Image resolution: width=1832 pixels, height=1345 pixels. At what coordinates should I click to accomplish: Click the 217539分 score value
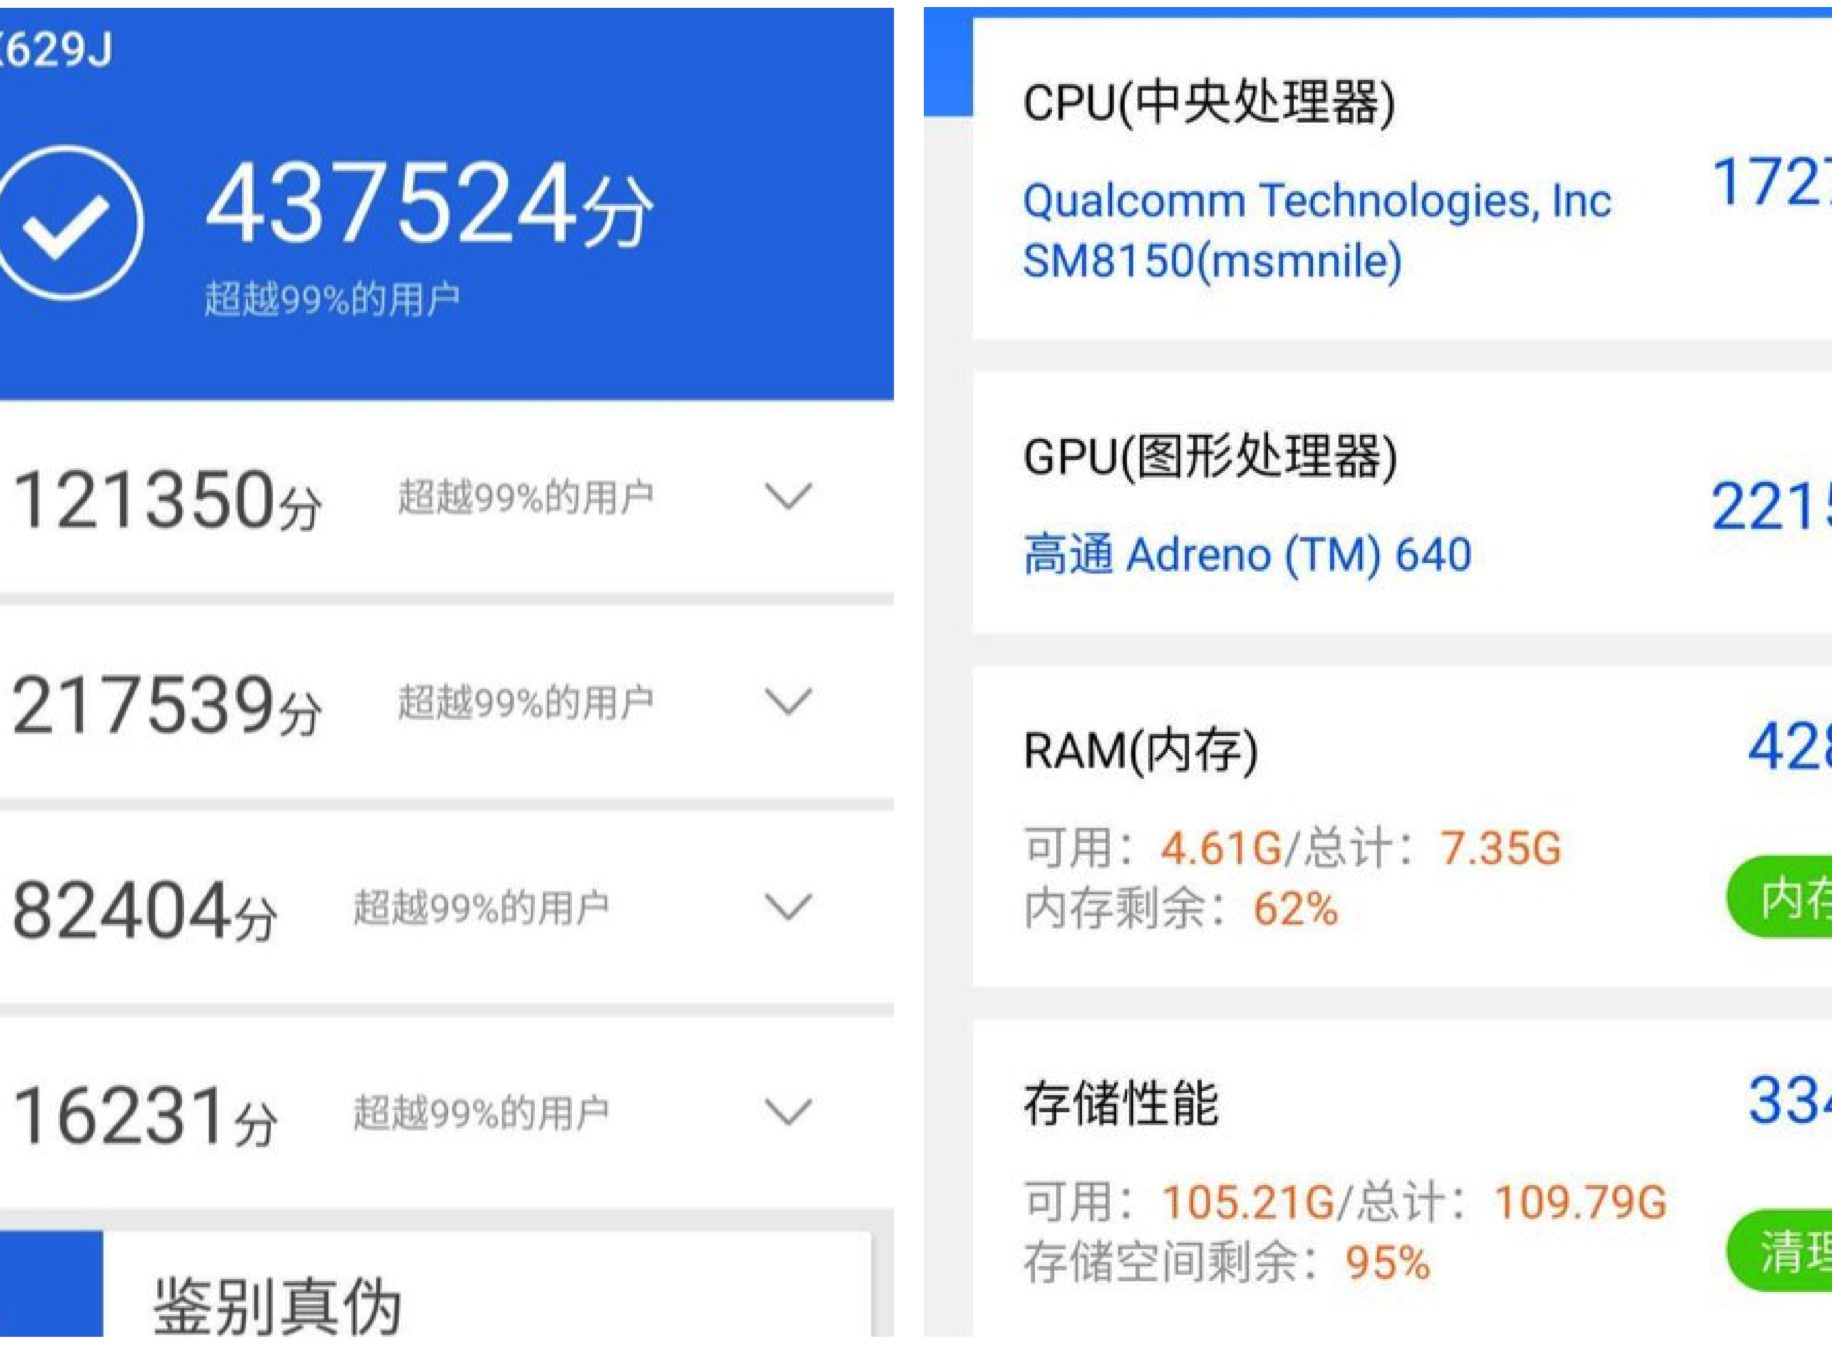point(166,705)
